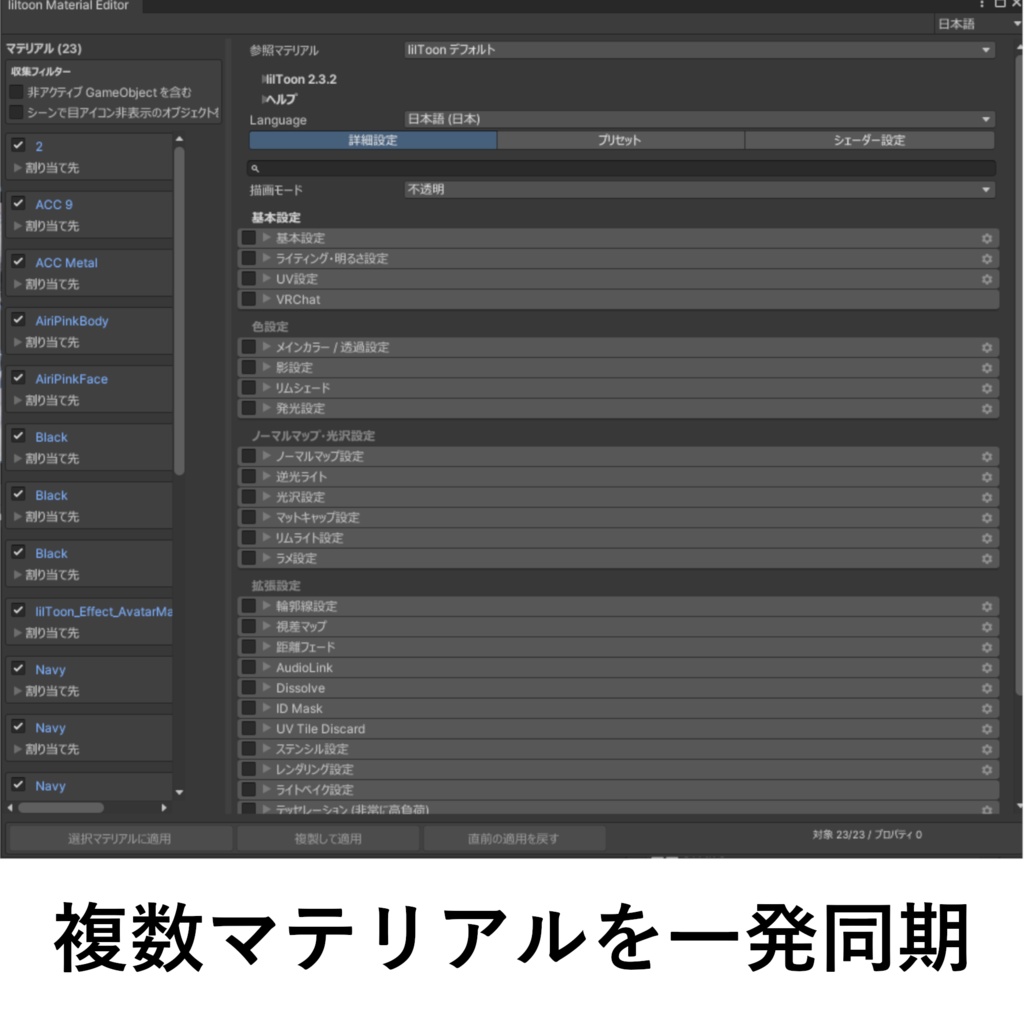Open the gear settings for ステンシル設定 section
The image size is (1024, 1024).
coord(986,749)
